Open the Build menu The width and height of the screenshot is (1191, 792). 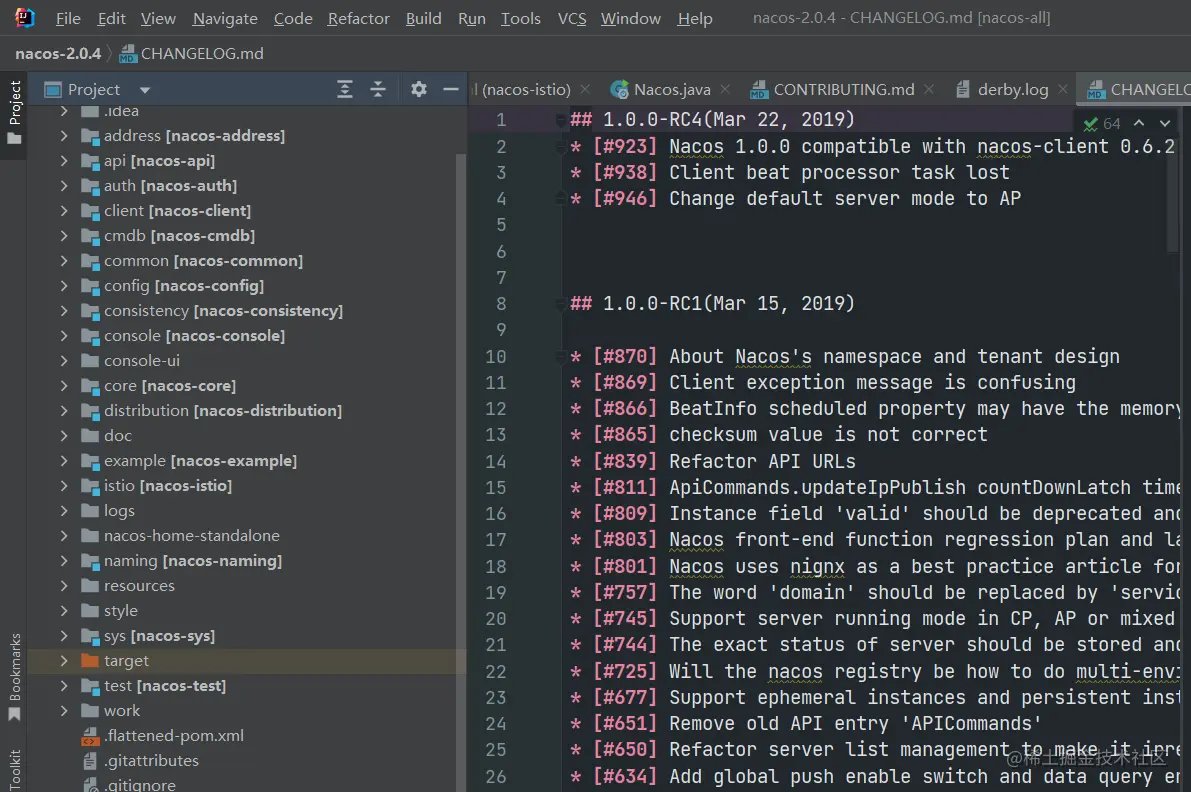tap(423, 18)
